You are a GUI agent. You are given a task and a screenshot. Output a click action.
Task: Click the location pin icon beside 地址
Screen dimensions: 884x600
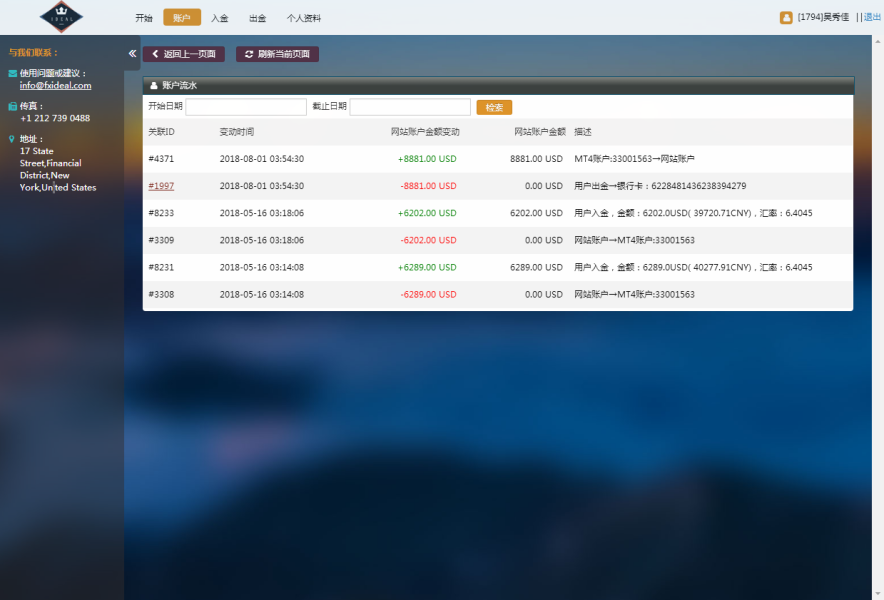(x=12, y=139)
